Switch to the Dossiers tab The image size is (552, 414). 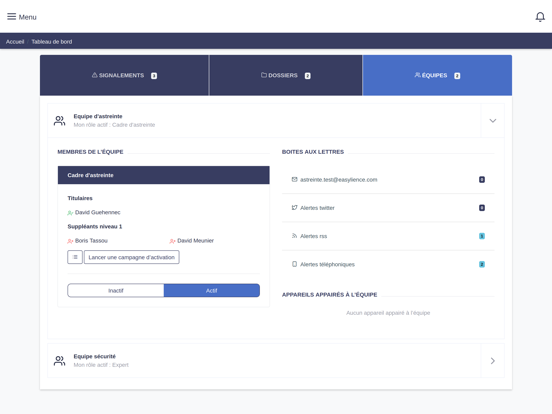[x=286, y=75]
